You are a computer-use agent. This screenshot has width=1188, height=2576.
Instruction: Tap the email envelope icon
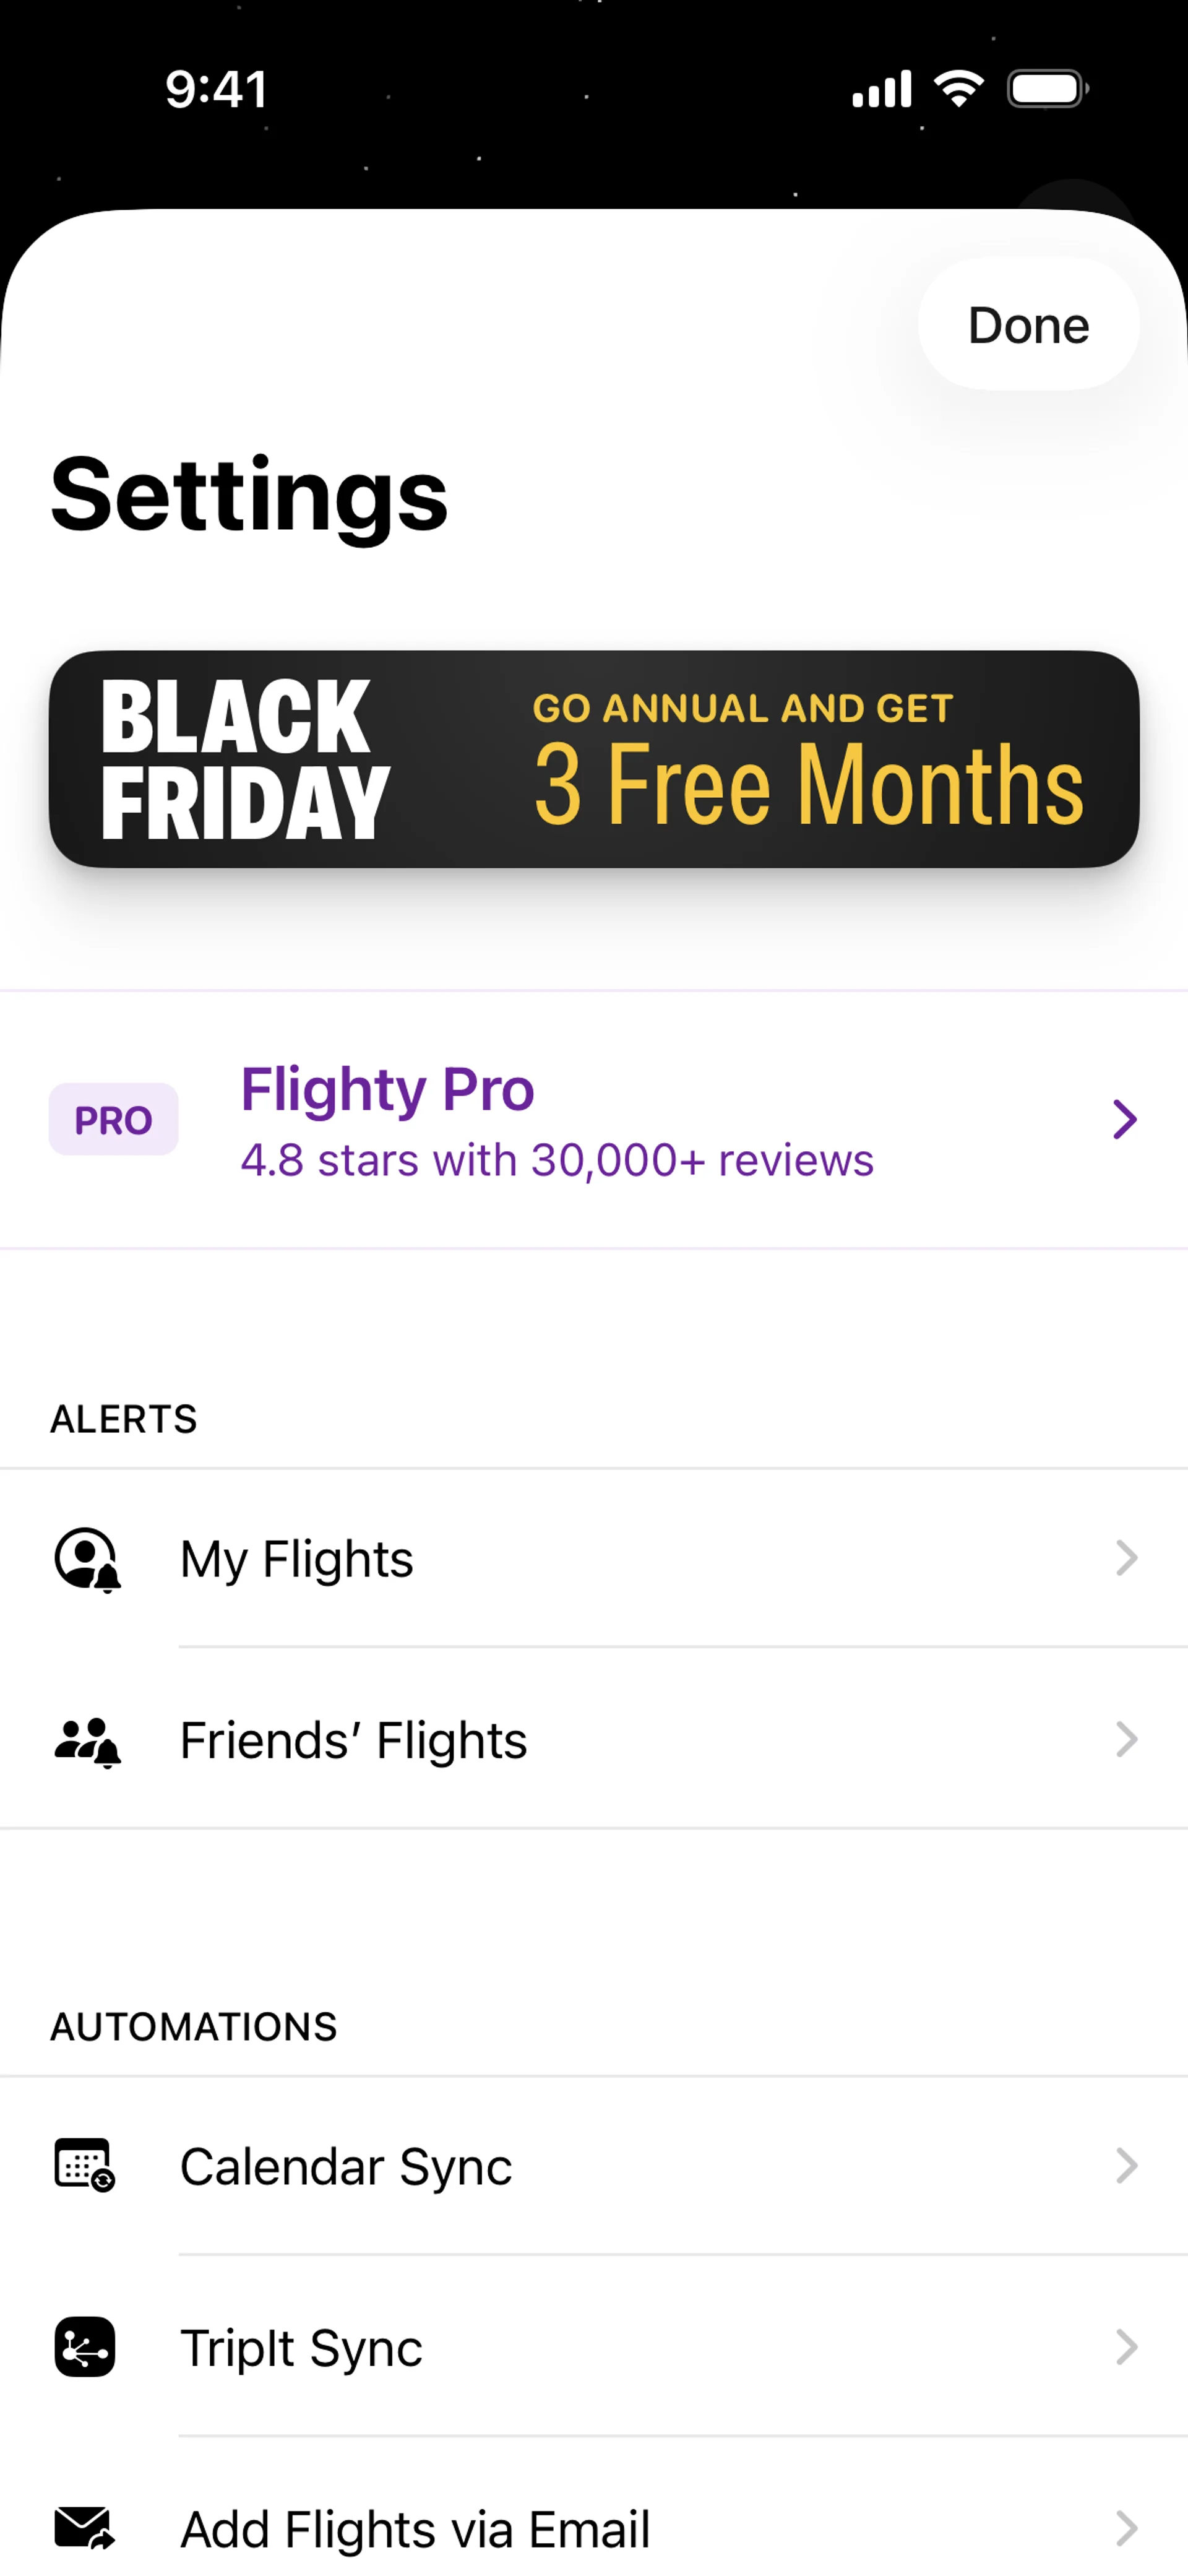(x=85, y=2528)
